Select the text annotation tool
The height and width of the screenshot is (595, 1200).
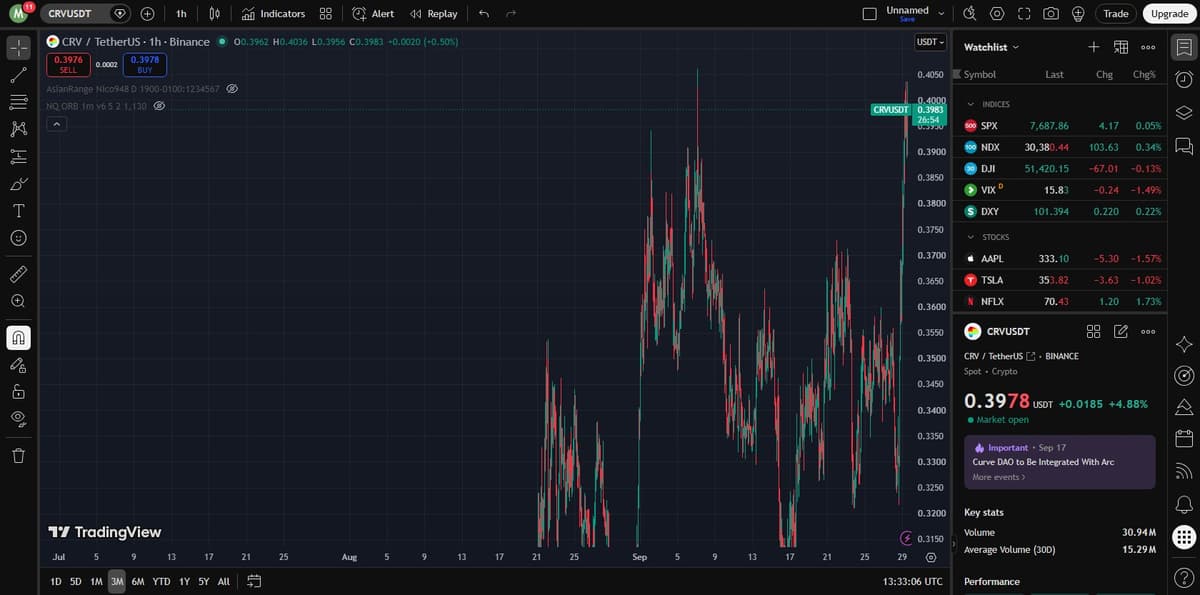(x=18, y=211)
